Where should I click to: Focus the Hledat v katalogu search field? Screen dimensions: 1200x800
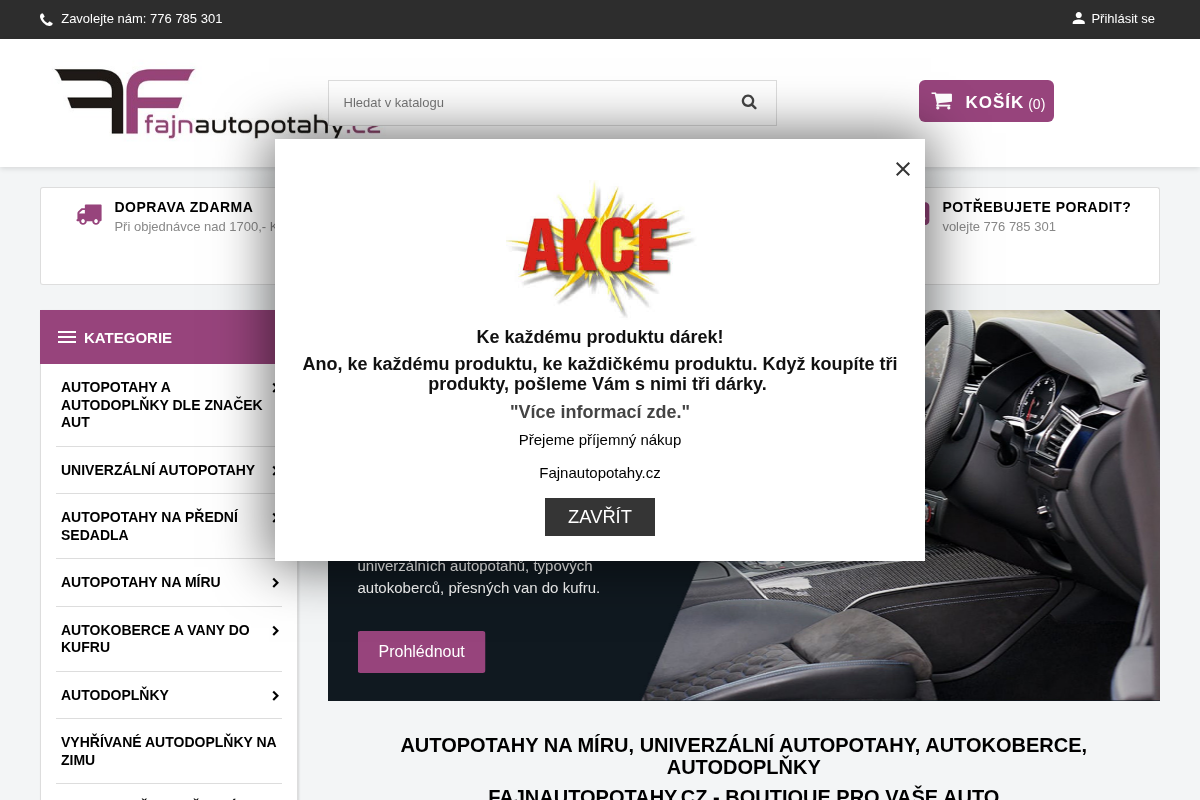[552, 103]
